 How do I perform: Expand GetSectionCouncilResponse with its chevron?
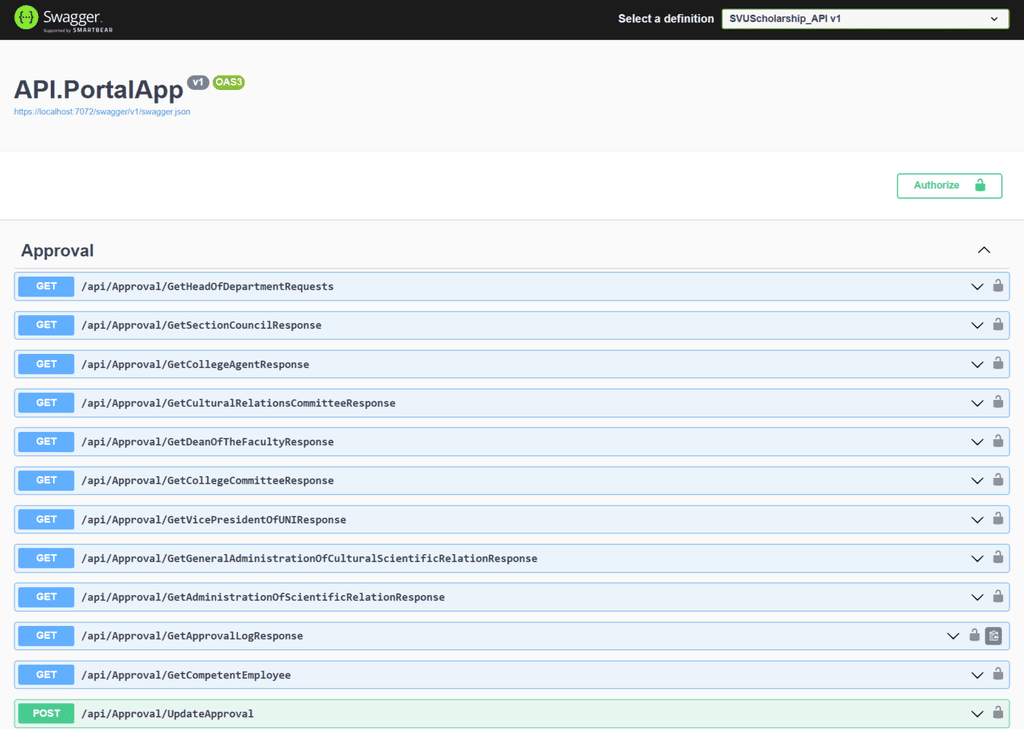[x=977, y=325]
